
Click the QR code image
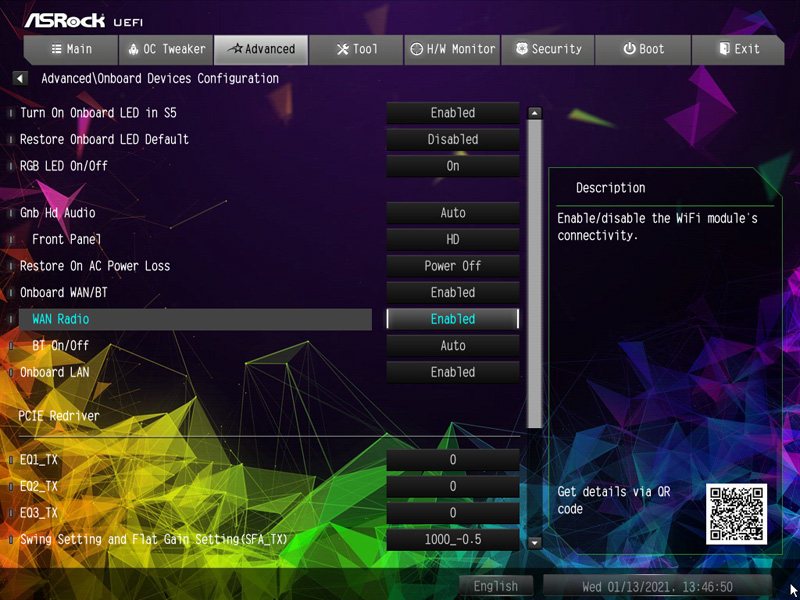[736, 514]
